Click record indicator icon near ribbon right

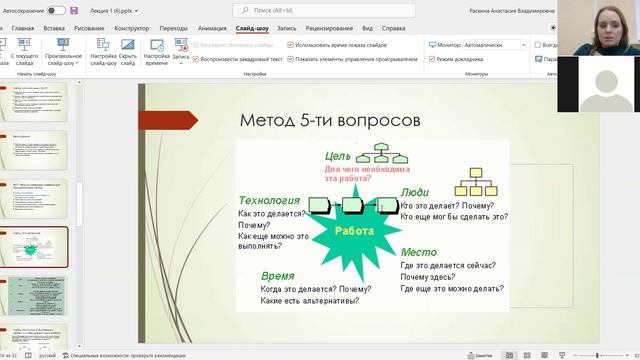pyautogui.click(x=553, y=28)
